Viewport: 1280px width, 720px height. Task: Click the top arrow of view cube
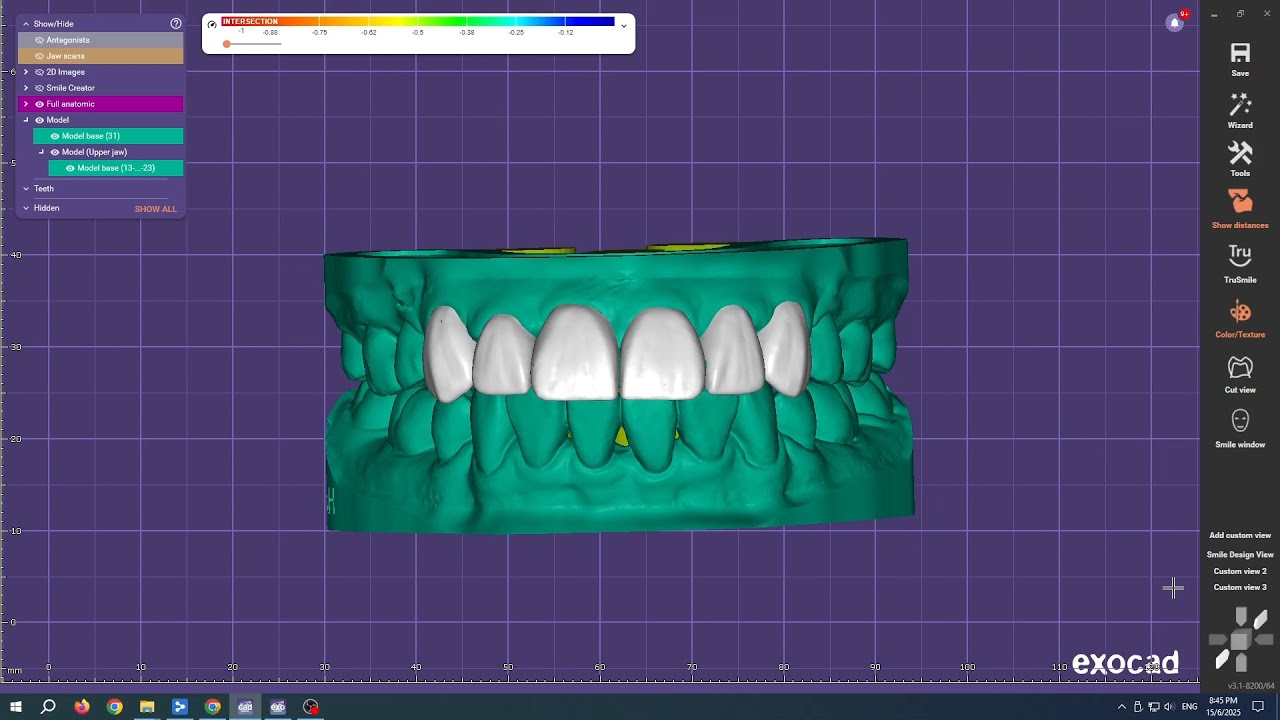[1241, 617]
